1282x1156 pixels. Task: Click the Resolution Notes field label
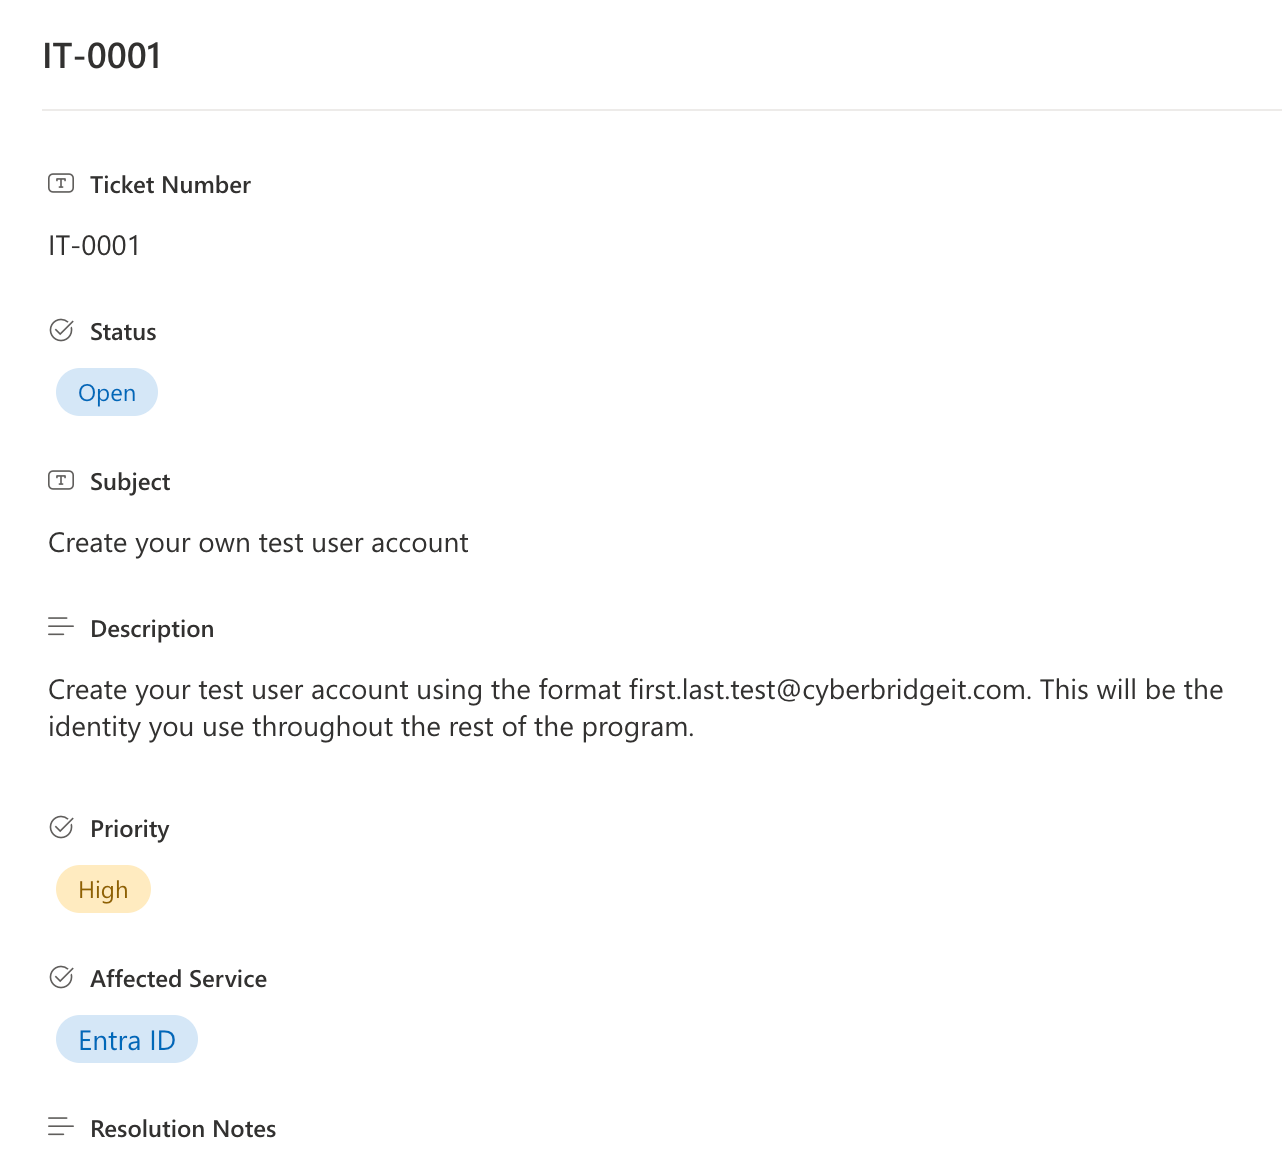[x=183, y=1129]
